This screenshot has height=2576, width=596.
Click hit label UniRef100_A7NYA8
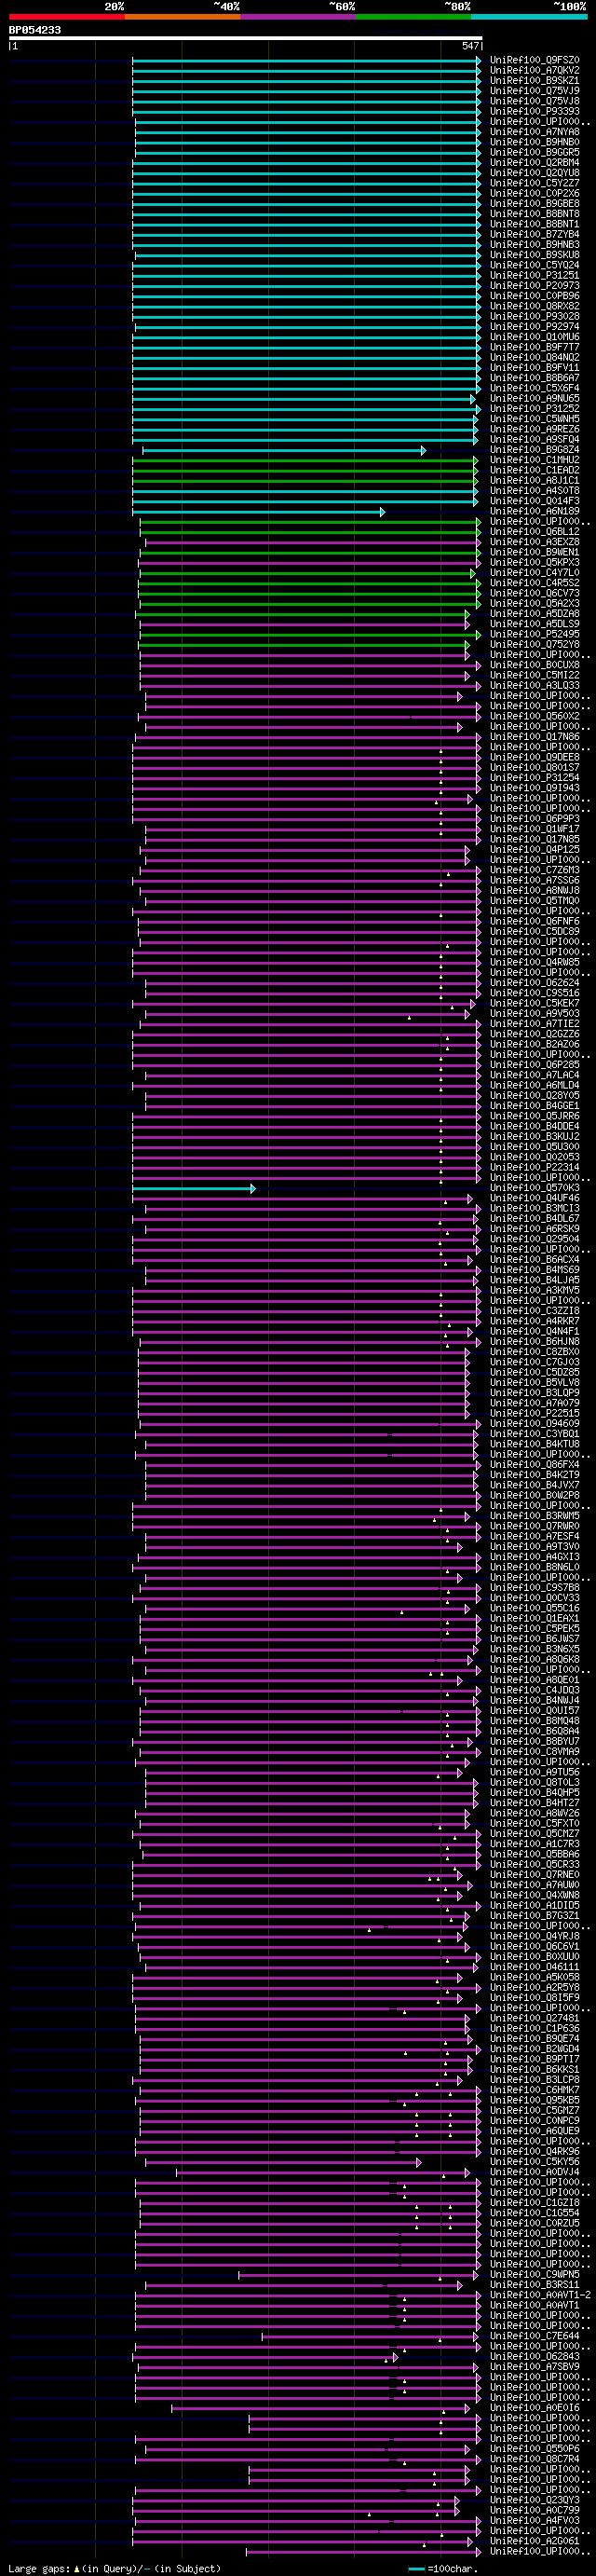tap(534, 132)
